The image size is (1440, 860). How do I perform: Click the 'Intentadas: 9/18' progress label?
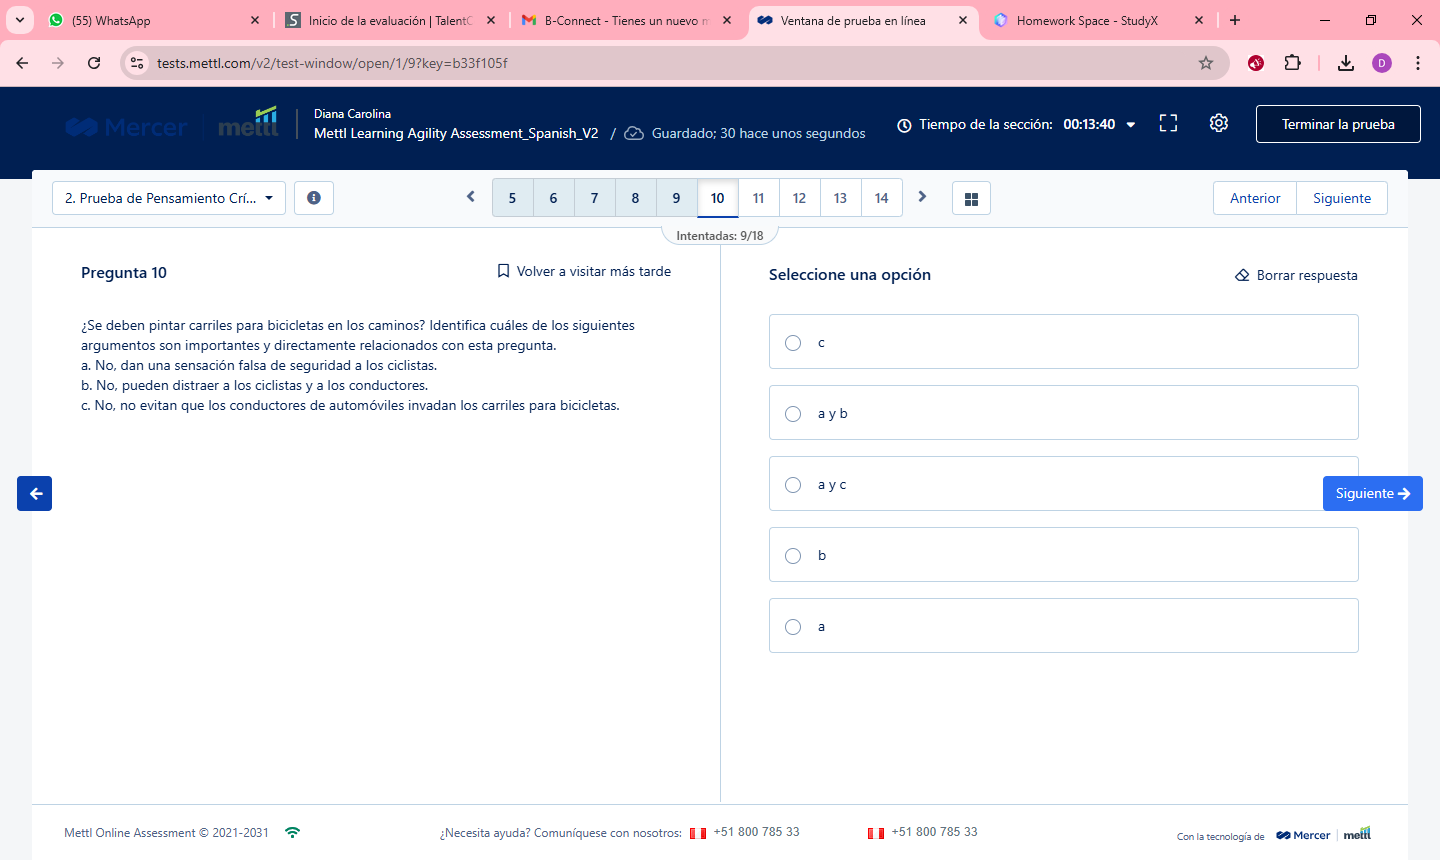pyautogui.click(x=720, y=236)
